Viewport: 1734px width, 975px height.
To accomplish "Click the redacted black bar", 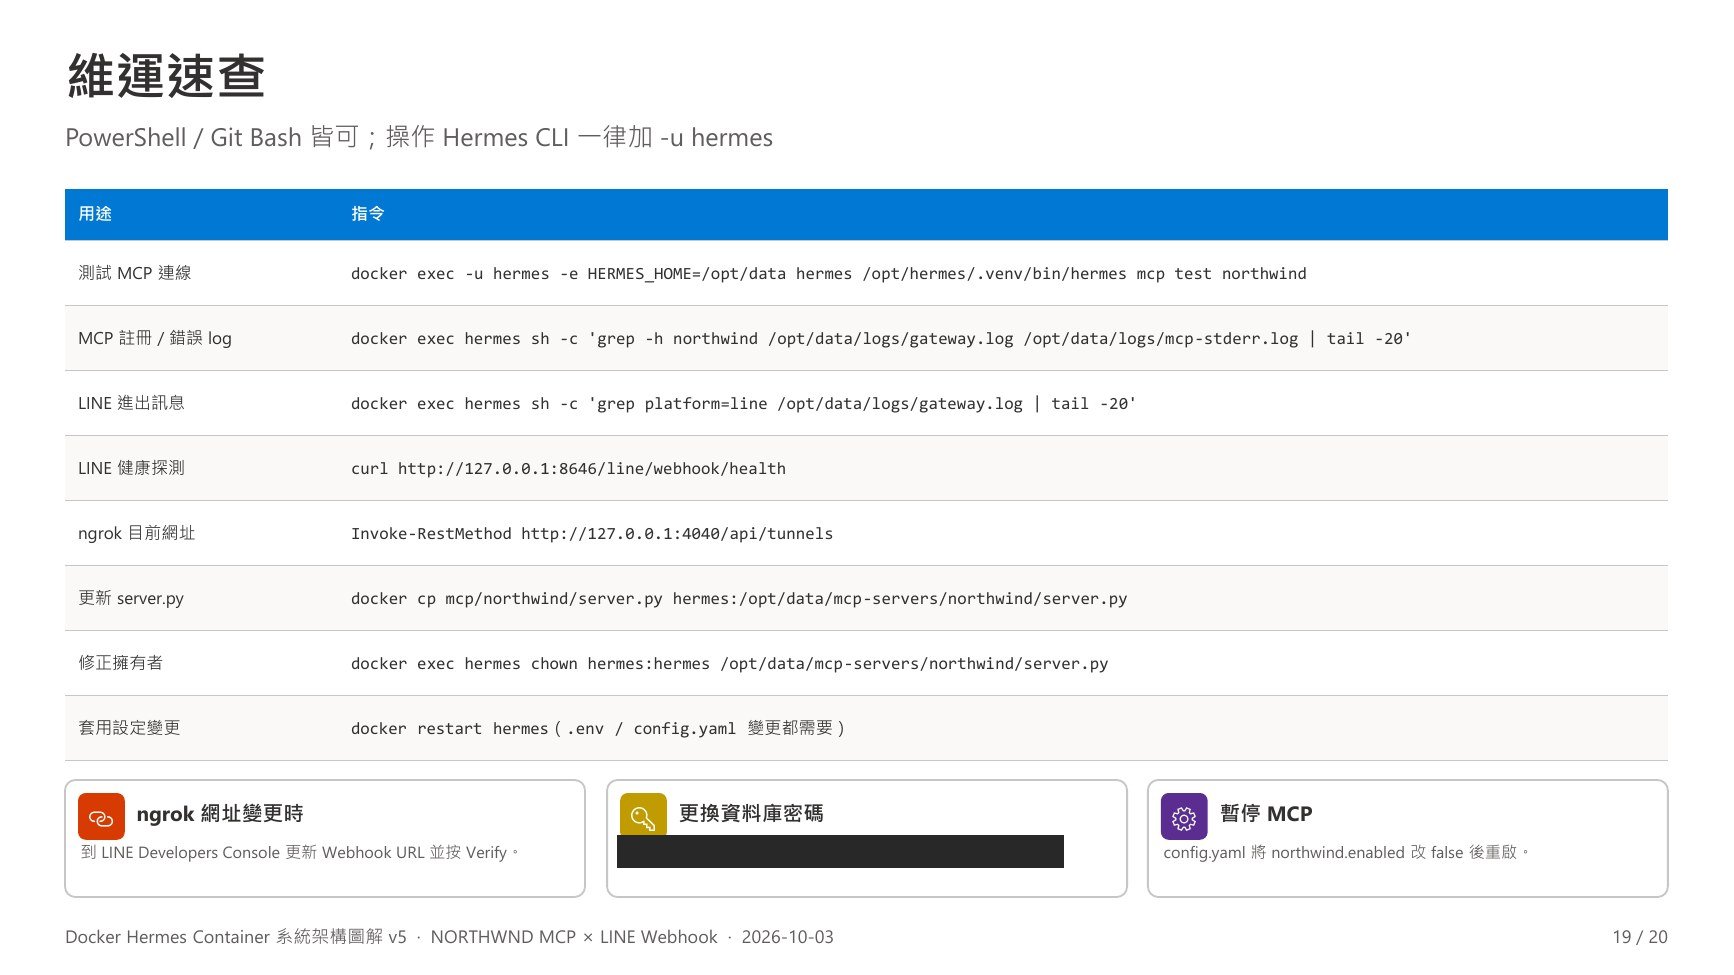I will coord(840,852).
